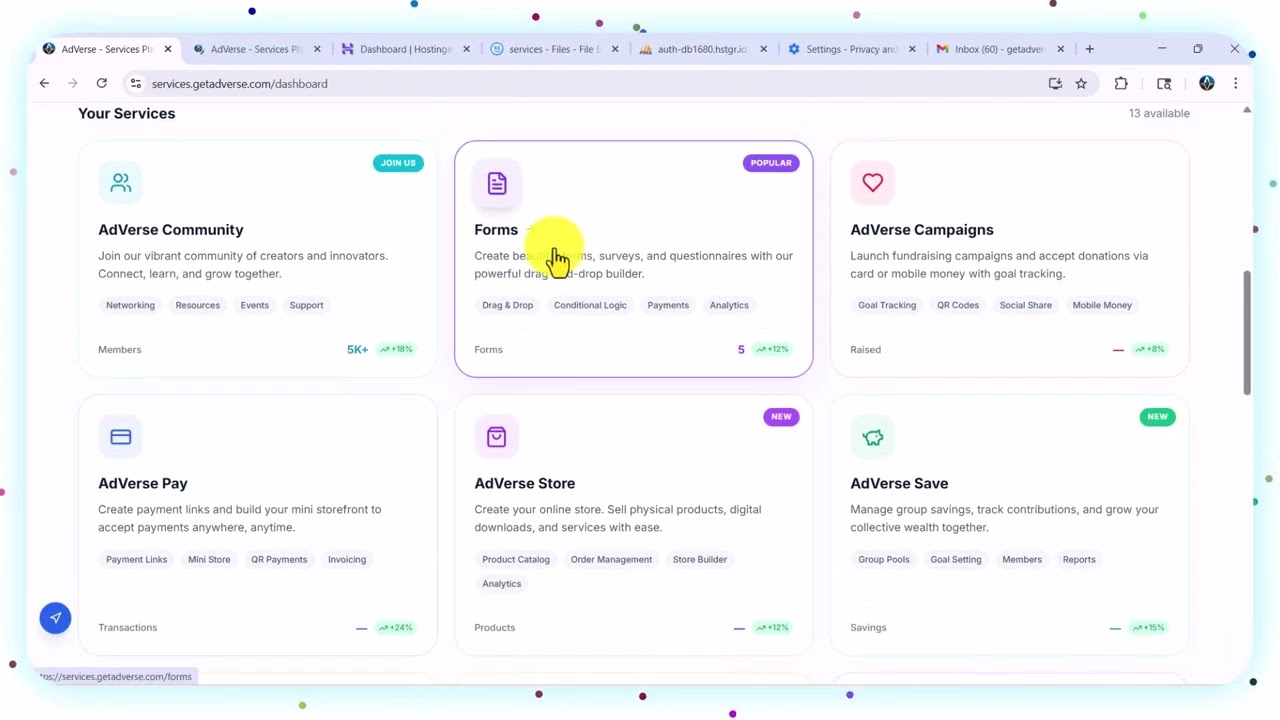Open the side panel search icon
The width and height of the screenshot is (1280, 720).
tap(1164, 84)
